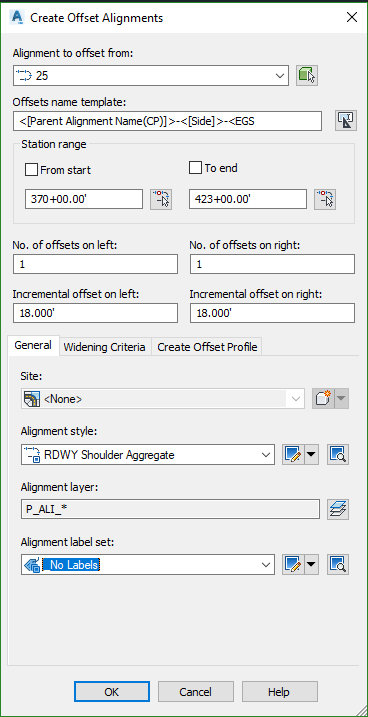Open the alignment layer selection icon
This screenshot has width=368, height=717.
coord(338,509)
